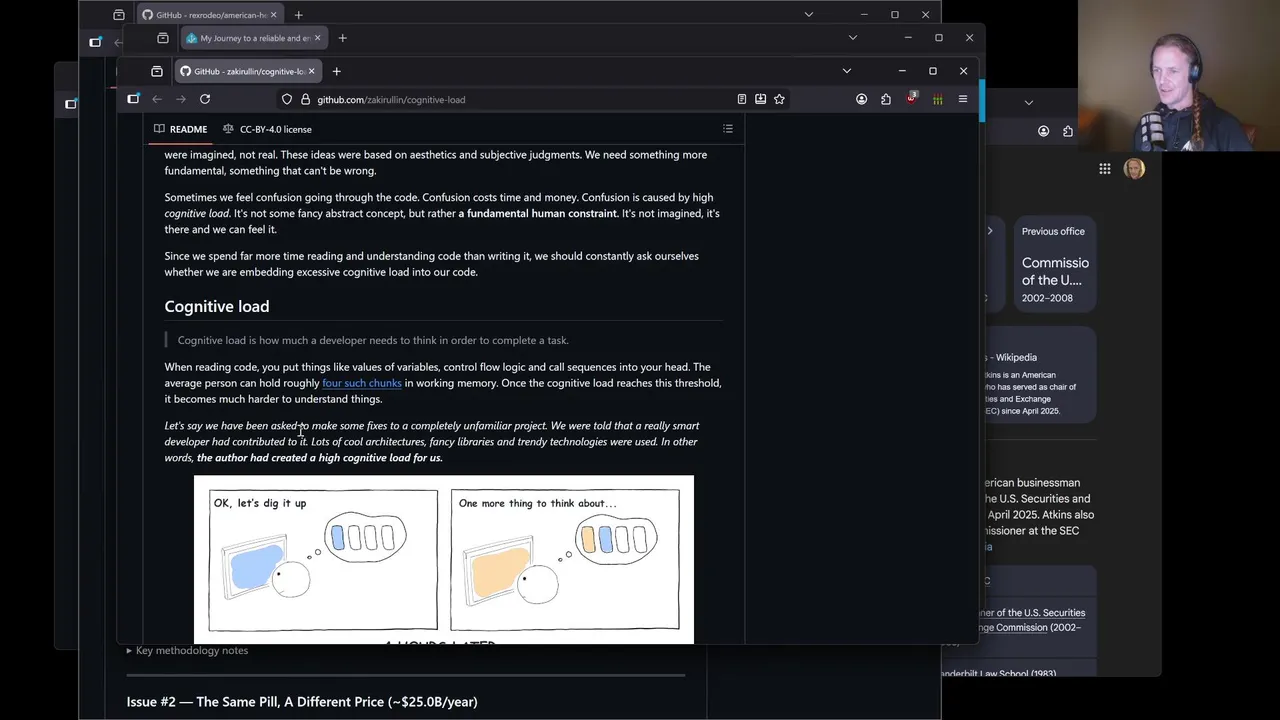
Task: Maximize the front cognitive-load window
Action: pyautogui.click(x=933, y=71)
